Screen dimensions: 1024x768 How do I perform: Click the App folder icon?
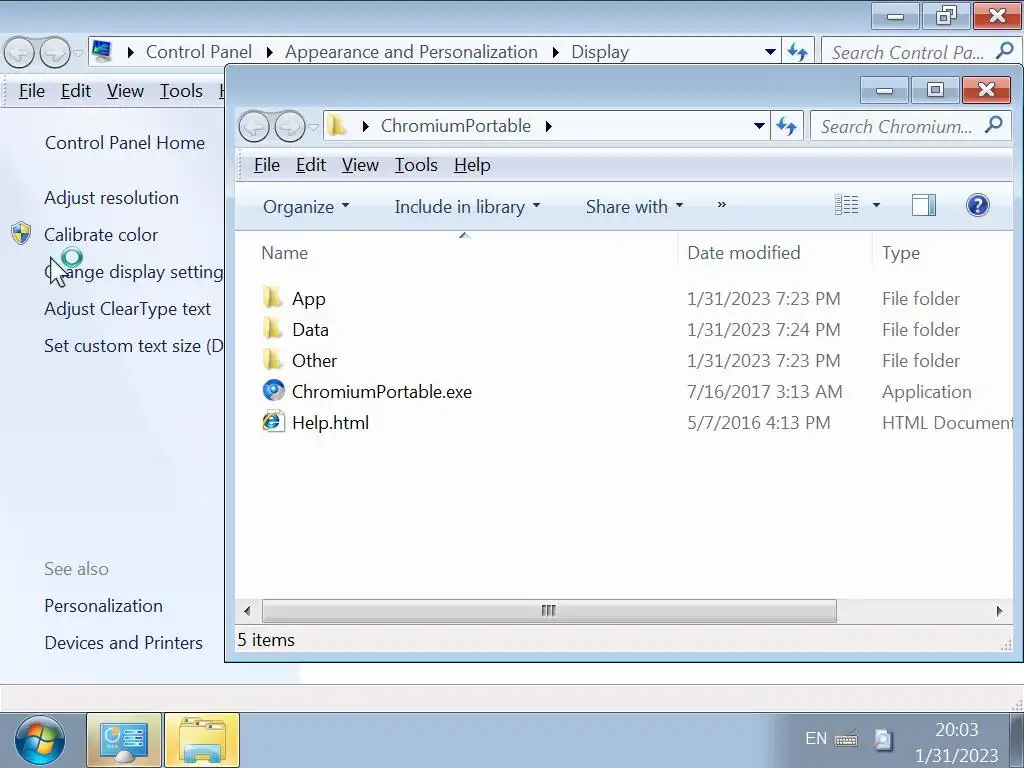point(272,298)
